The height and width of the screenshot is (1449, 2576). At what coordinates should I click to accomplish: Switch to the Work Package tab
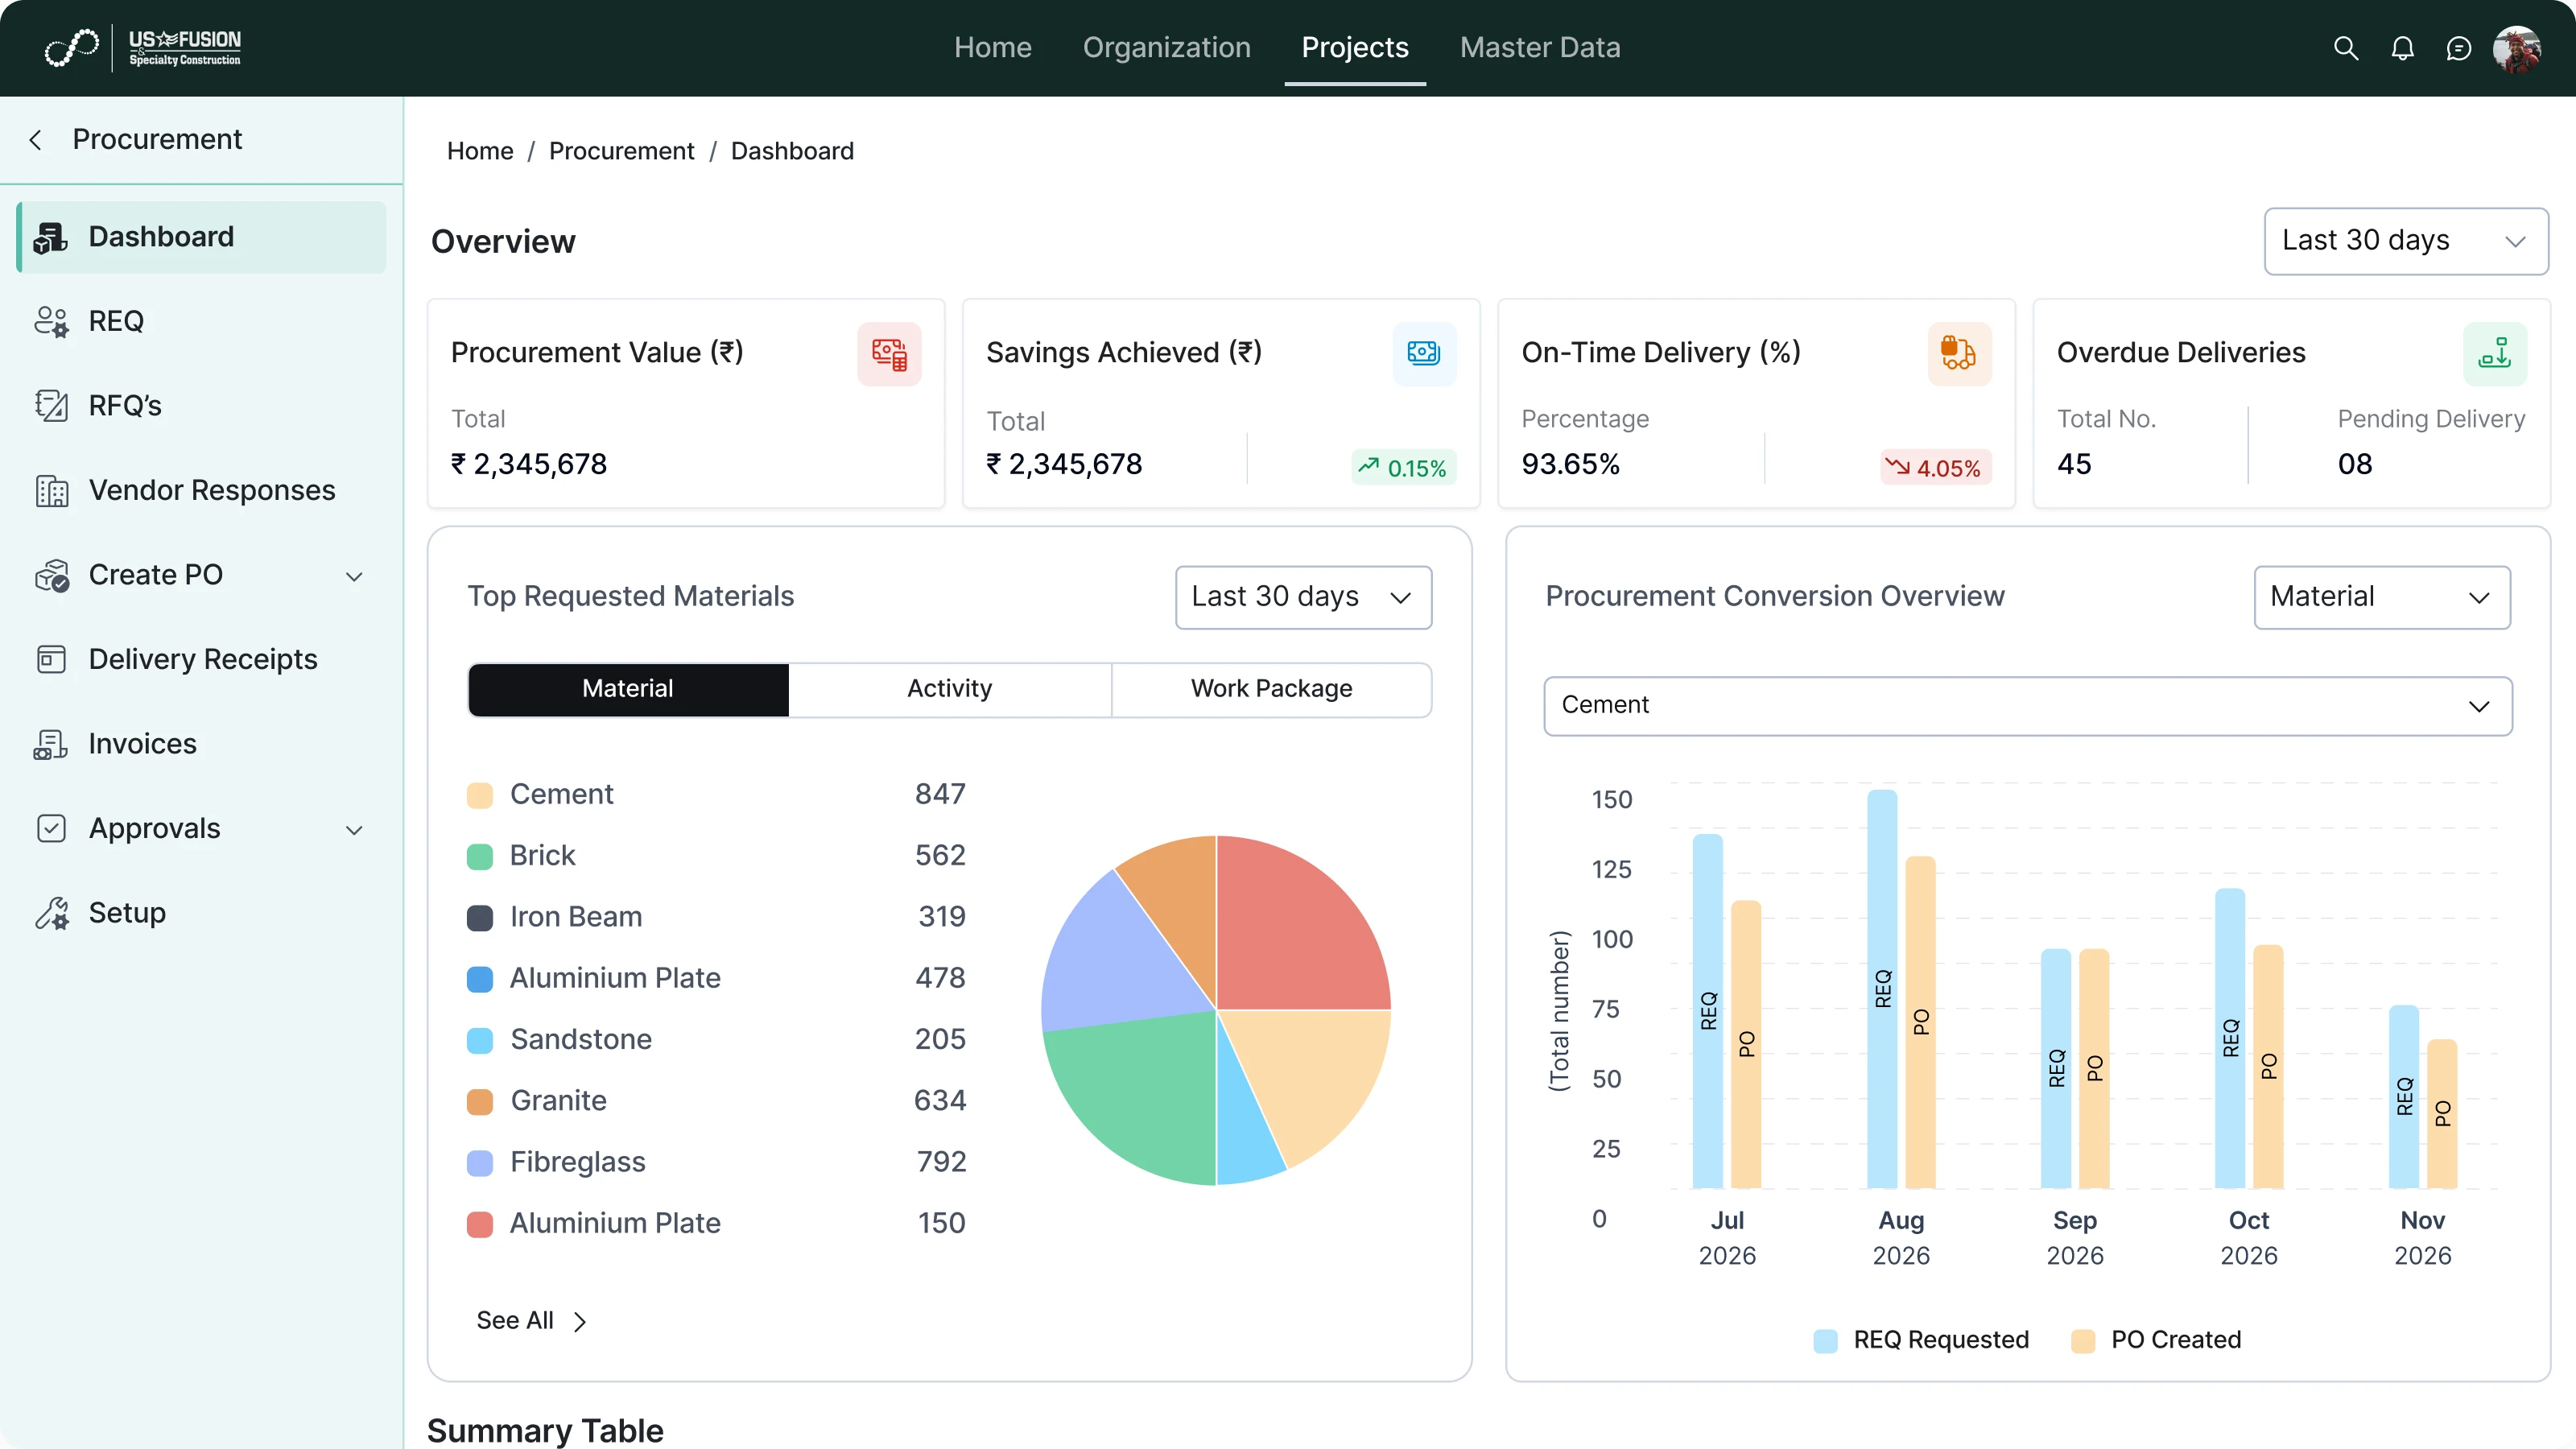[x=1271, y=689]
